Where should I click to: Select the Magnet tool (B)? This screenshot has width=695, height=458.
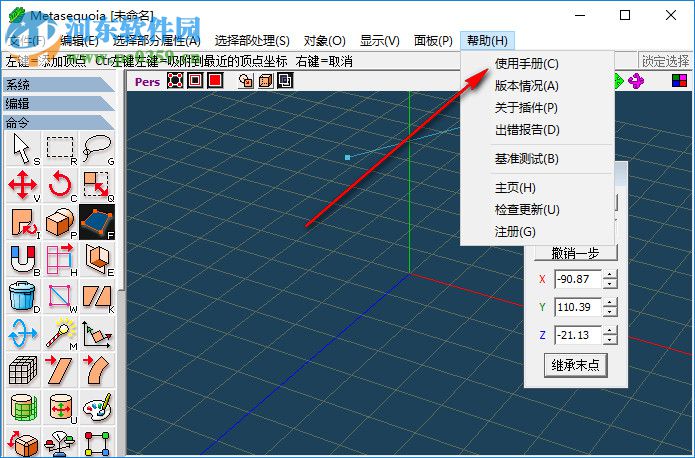[x=23, y=259]
